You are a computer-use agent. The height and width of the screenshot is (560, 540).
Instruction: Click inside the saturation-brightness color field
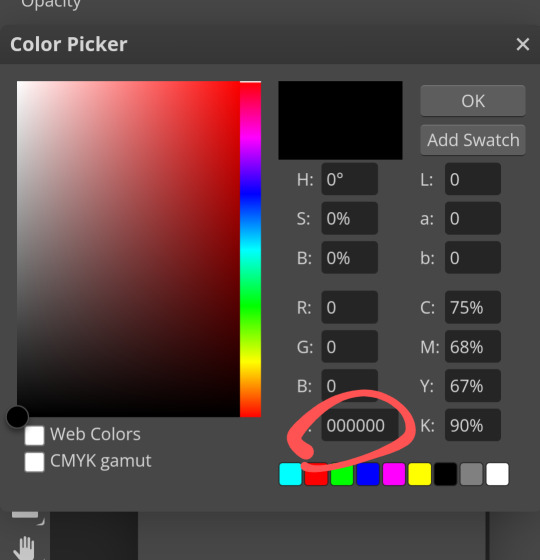pyautogui.click(x=128, y=249)
